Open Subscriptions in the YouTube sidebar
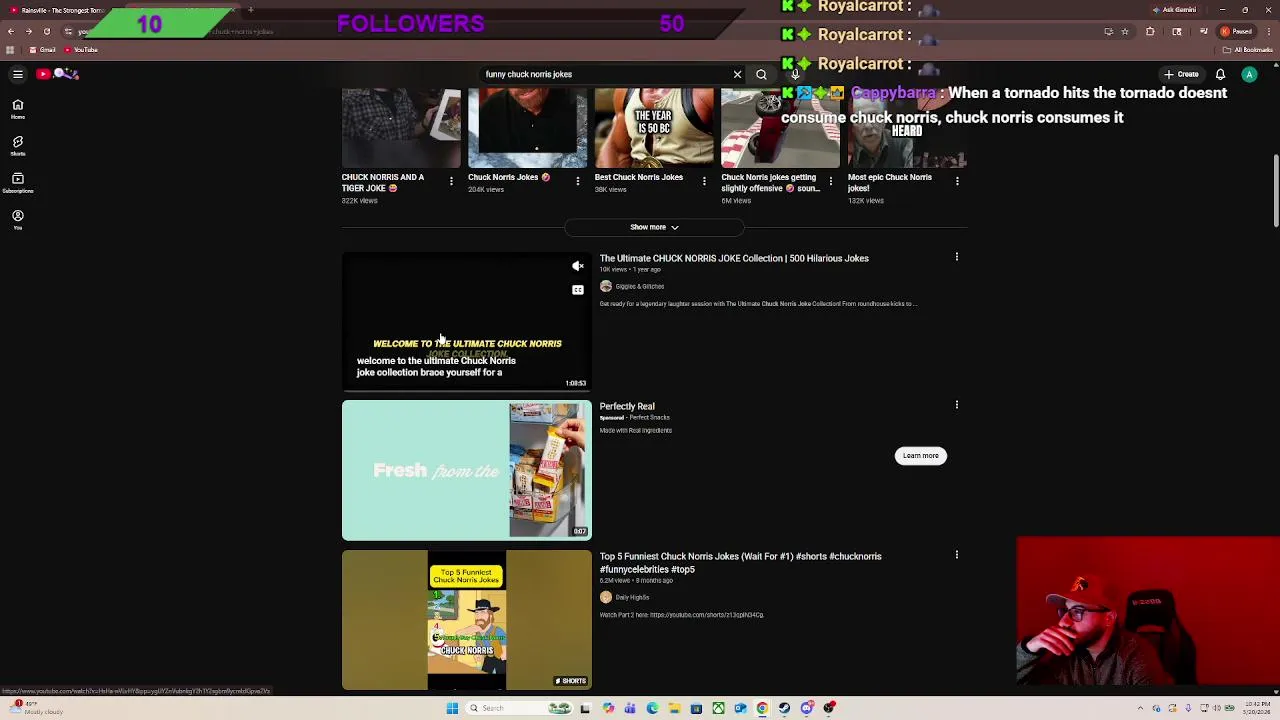 [18, 183]
